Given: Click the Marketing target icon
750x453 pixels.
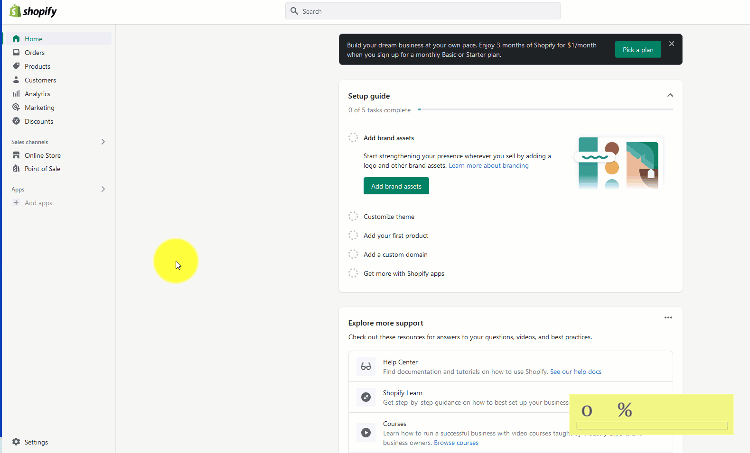Looking at the screenshot, I should click(x=16, y=108).
